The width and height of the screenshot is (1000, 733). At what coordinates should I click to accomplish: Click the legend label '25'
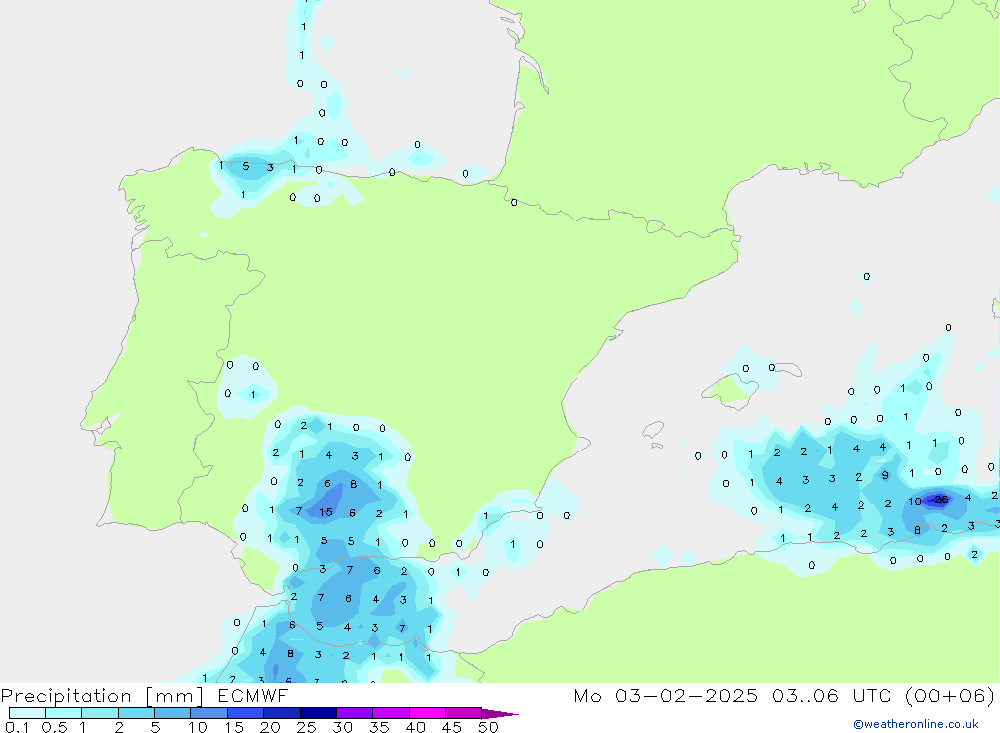307,727
